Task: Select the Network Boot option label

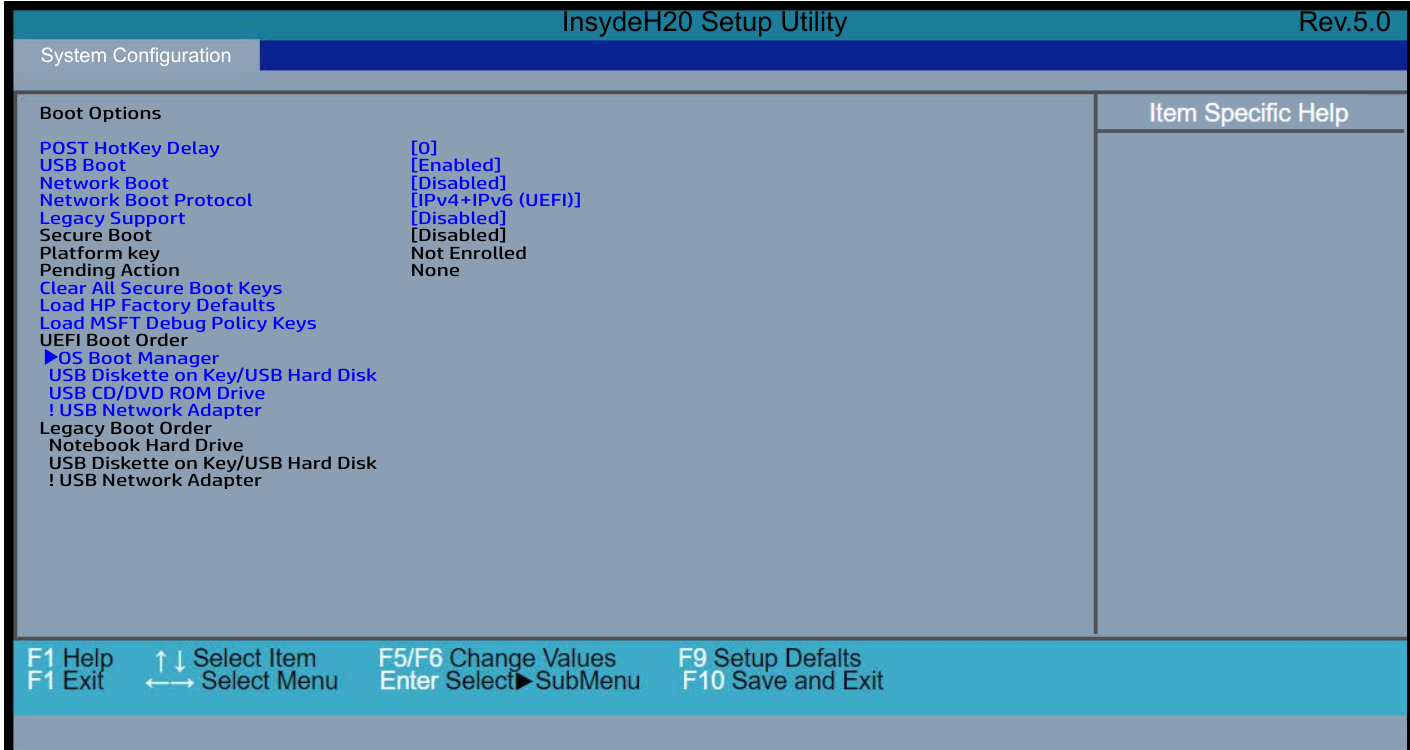Action: (104, 183)
